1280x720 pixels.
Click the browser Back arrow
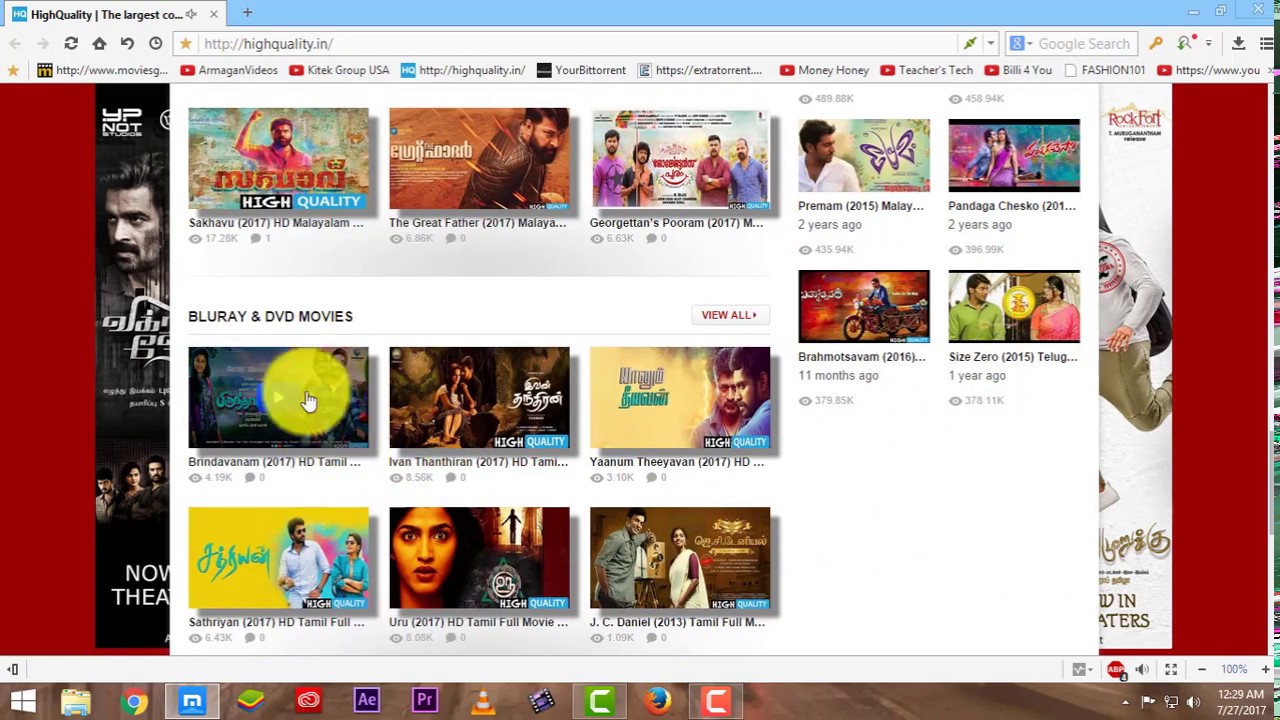[14, 44]
